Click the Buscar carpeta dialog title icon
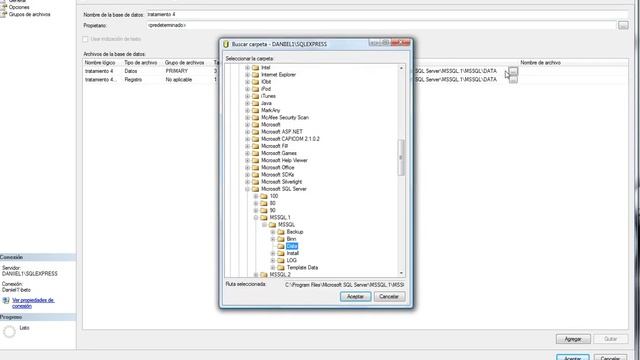 click(x=226, y=44)
